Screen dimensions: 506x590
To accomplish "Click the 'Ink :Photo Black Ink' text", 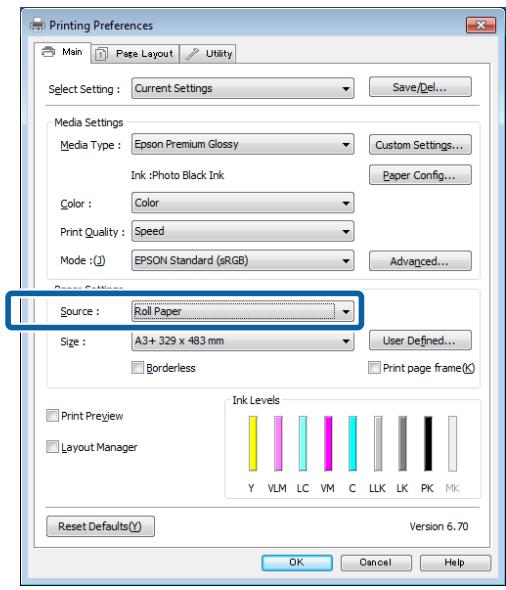I will (177, 175).
